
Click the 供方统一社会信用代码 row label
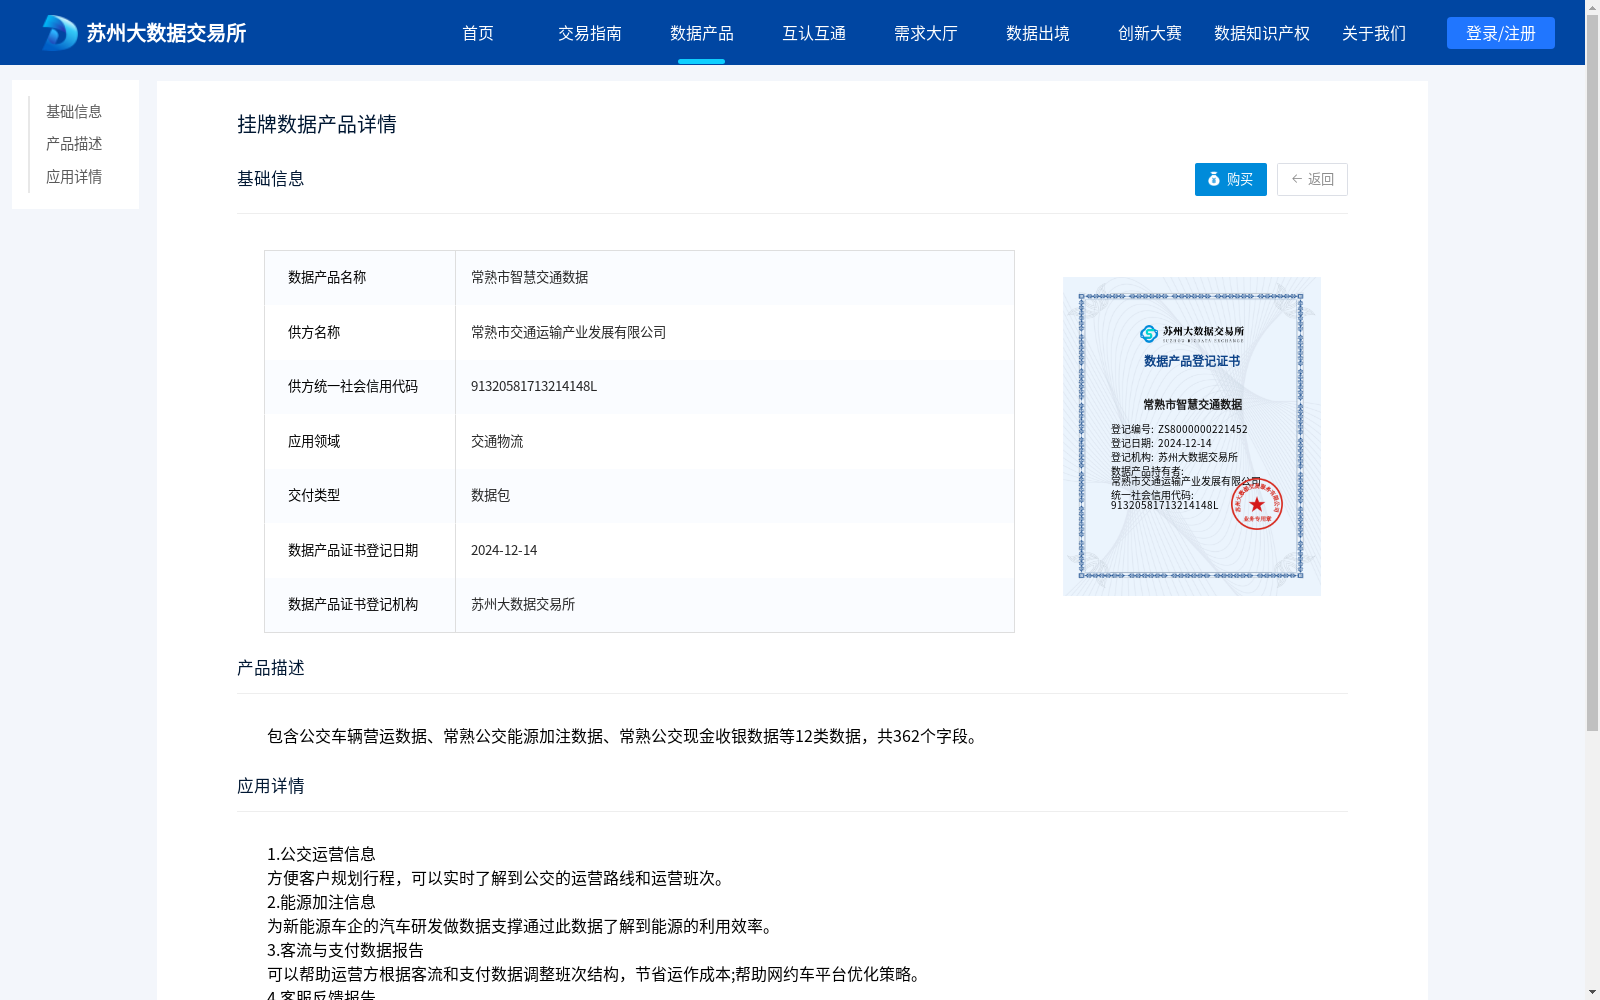coord(353,386)
